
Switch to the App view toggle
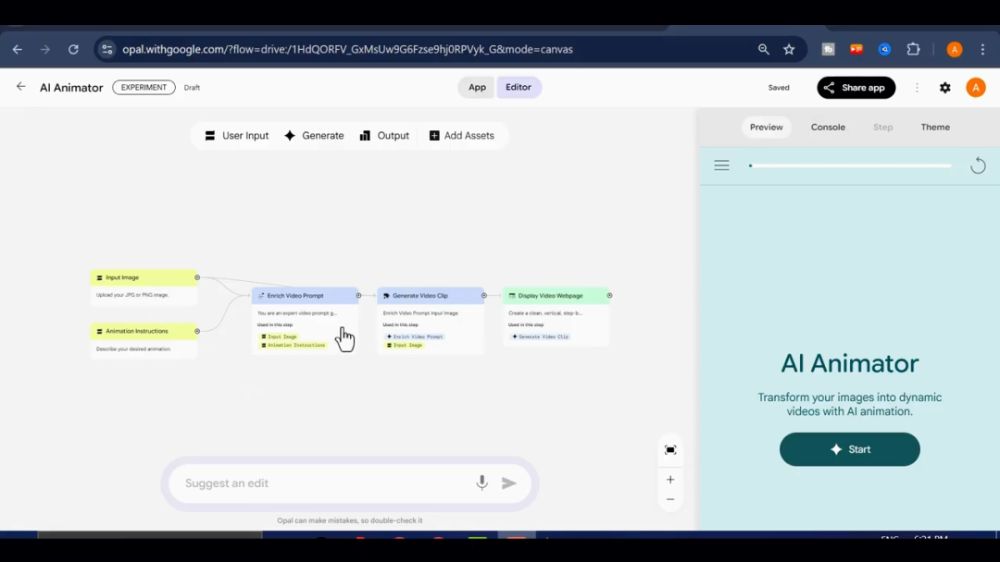click(x=477, y=87)
